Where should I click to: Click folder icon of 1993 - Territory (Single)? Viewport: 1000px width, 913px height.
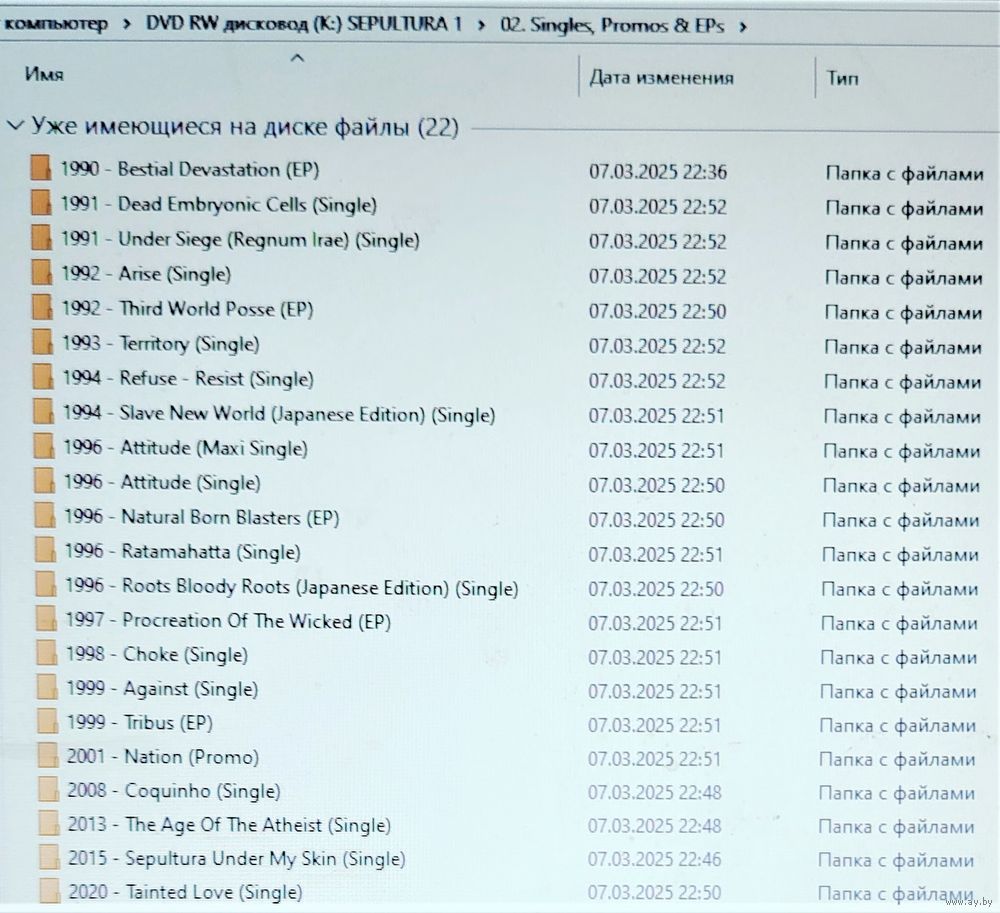42,342
